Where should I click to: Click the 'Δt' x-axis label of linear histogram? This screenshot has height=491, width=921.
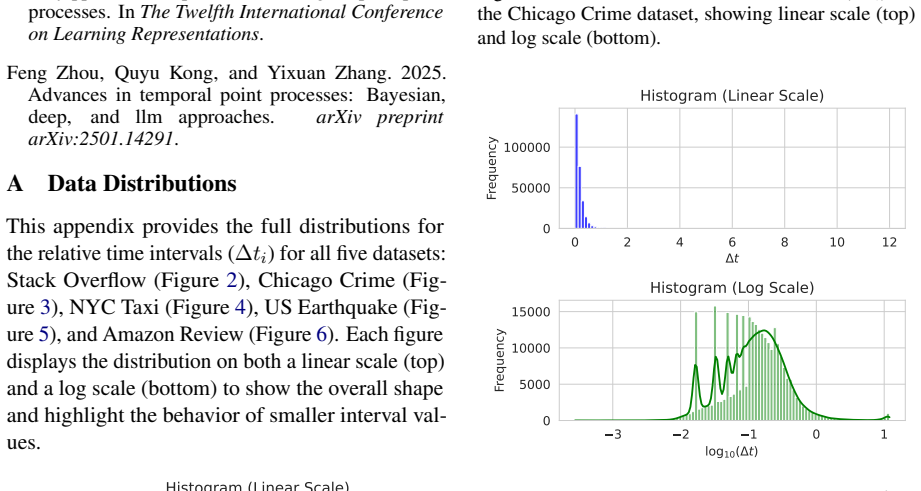click(x=732, y=258)
